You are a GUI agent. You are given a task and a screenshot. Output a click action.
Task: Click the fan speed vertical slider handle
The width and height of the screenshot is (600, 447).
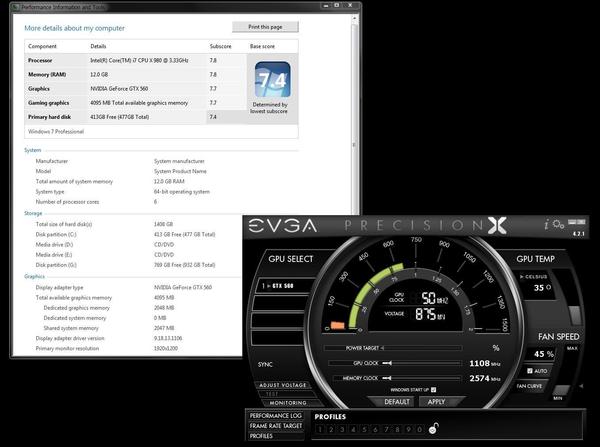[562, 390]
